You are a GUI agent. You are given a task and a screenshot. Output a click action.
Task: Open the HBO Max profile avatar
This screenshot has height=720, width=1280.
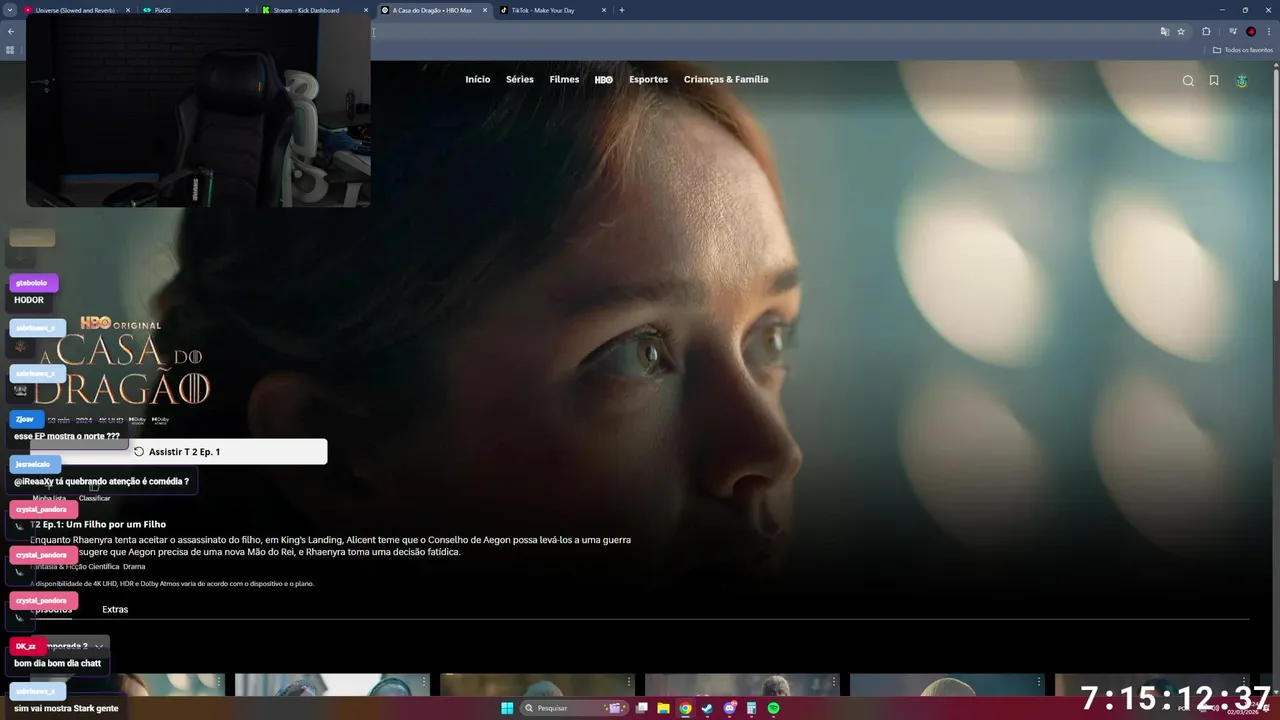[x=1242, y=81]
